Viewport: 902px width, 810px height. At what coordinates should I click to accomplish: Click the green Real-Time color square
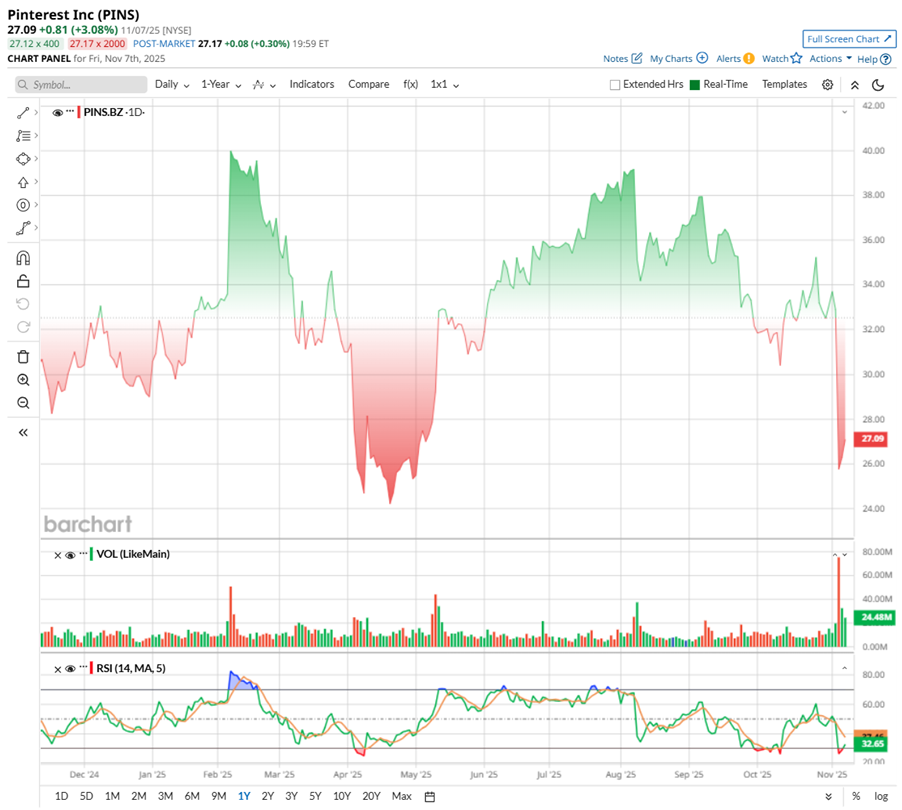tap(694, 85)
